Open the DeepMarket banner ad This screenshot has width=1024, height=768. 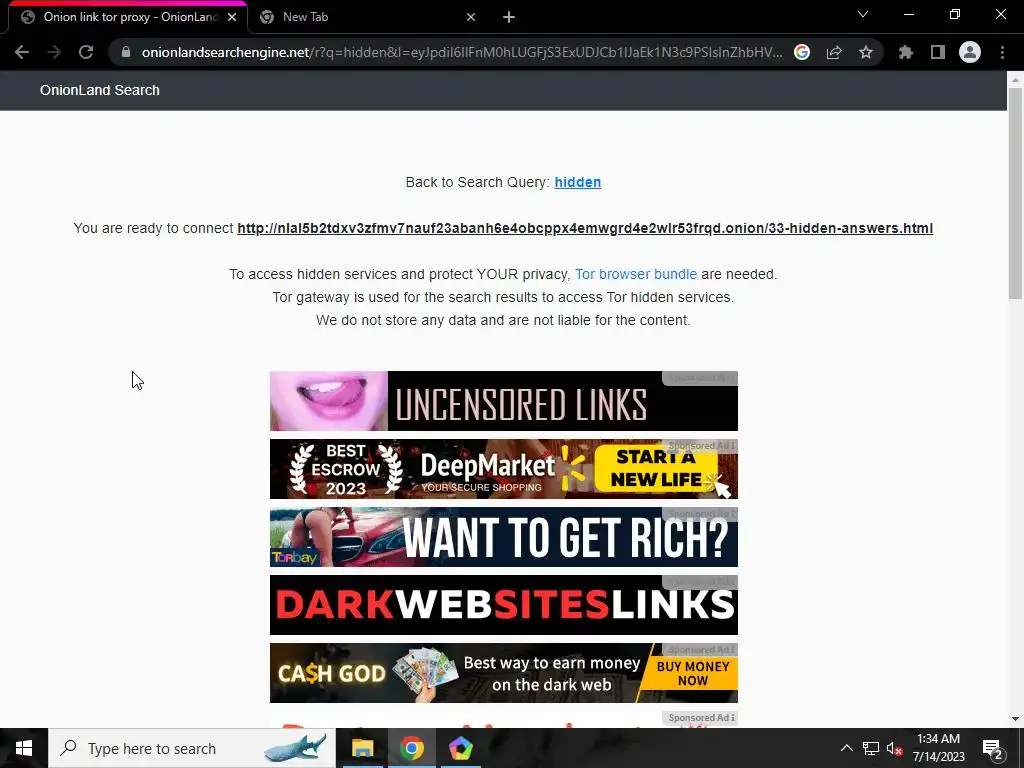pyautogui.click(x=504, y=469)
